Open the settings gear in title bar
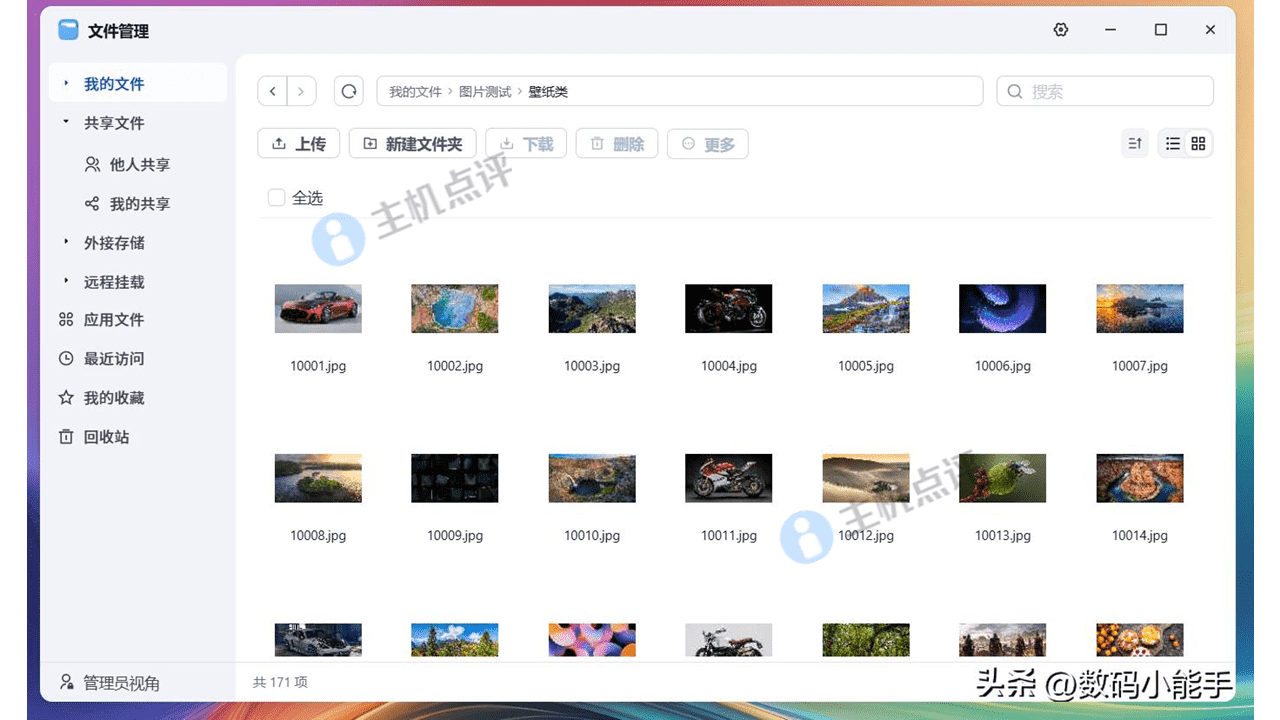This screenshot has width=1280, height=720. point(1061,30)
